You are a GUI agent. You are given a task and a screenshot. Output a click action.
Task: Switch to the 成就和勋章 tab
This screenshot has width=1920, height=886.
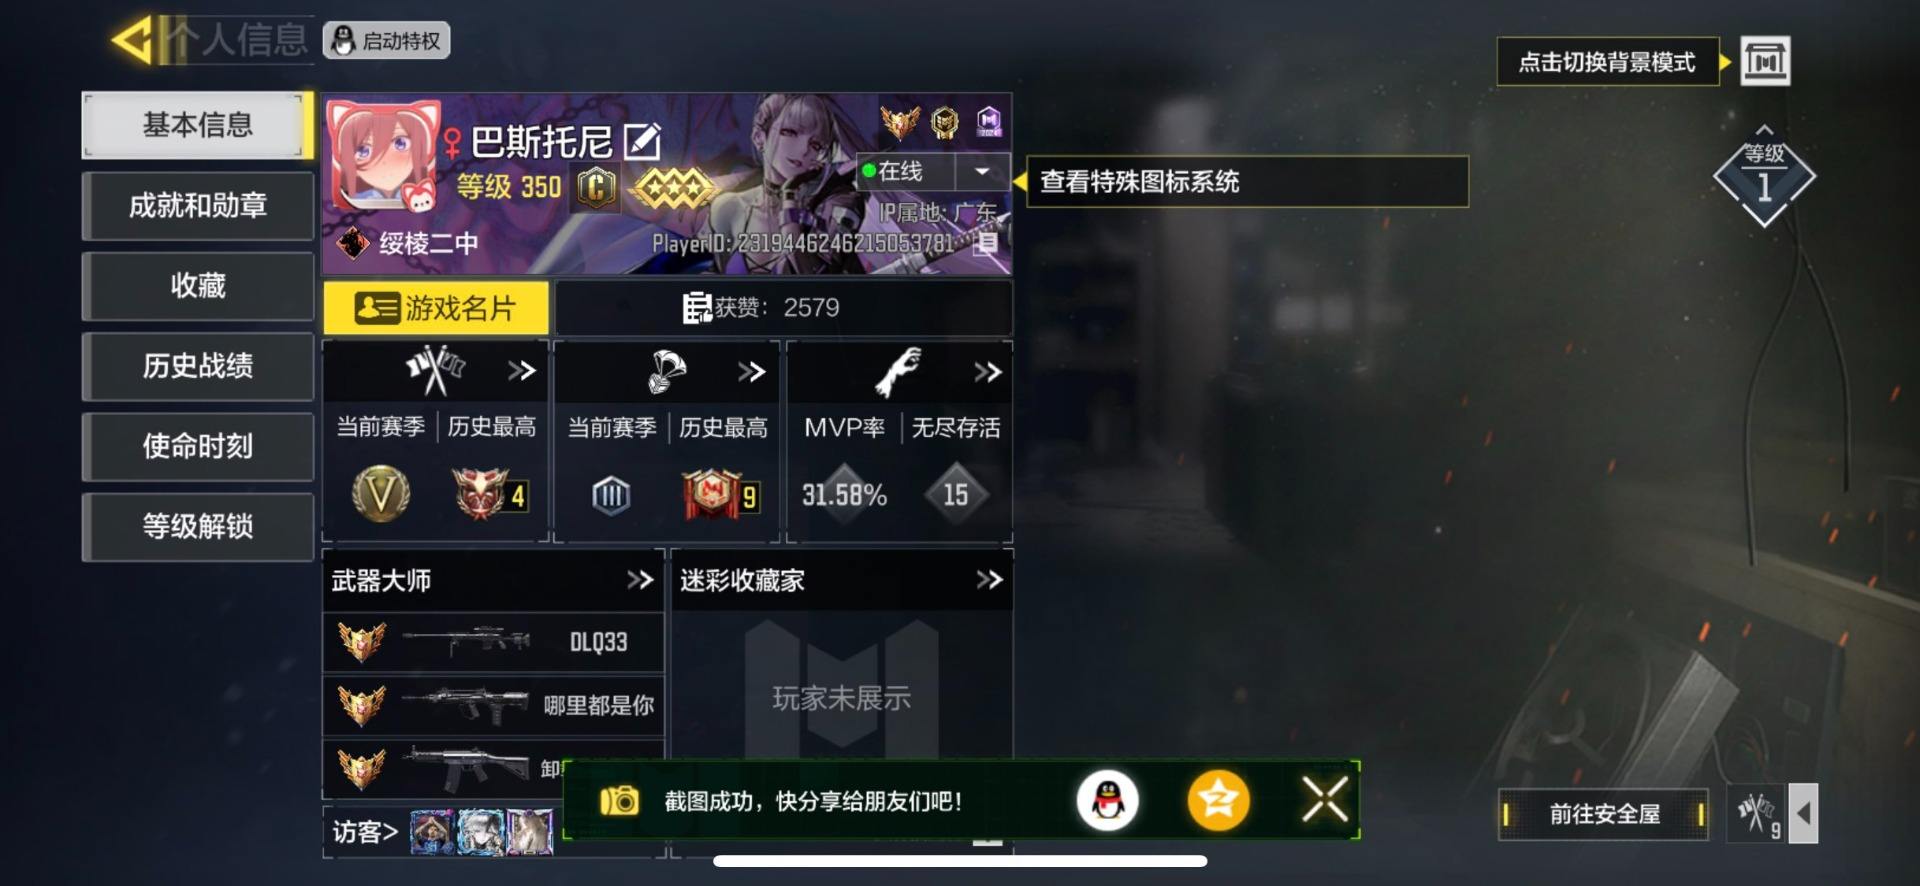(x=198, y=206)
